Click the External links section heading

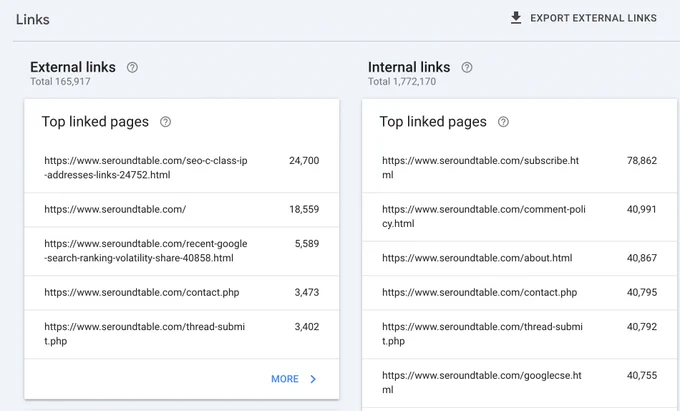pos(73,67)
